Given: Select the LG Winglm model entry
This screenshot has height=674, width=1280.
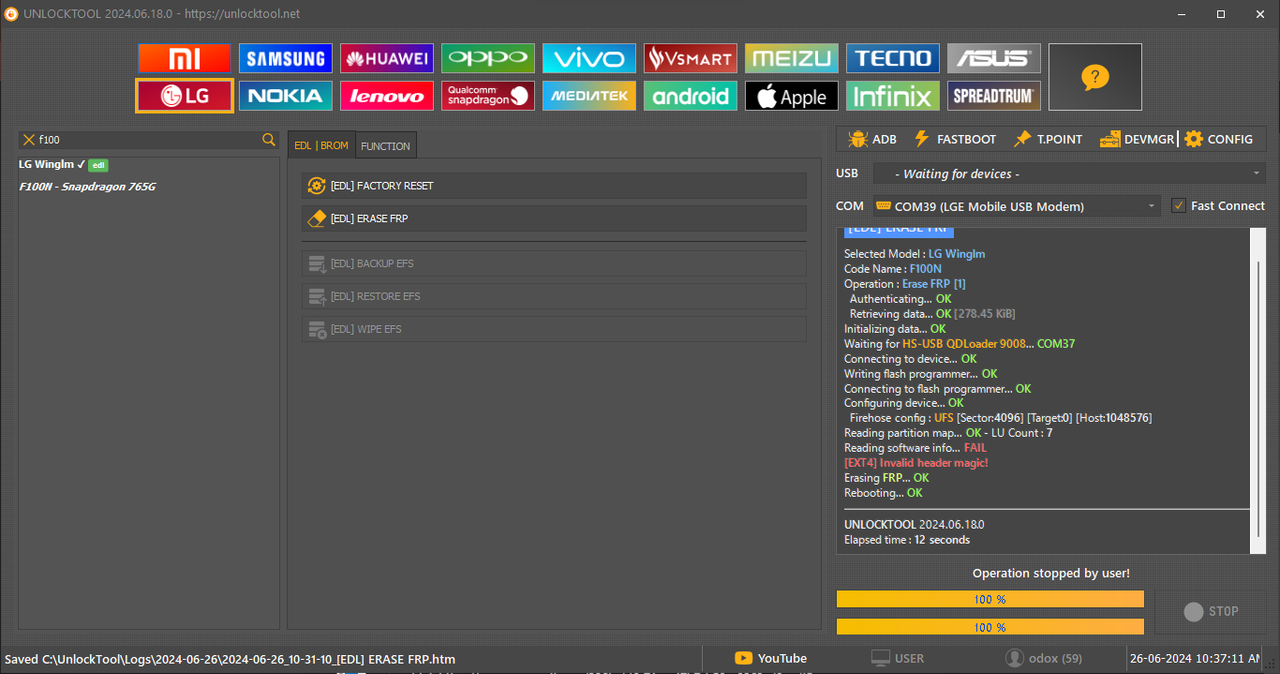Looking at the screenshot, I should [x=63, y=164].
